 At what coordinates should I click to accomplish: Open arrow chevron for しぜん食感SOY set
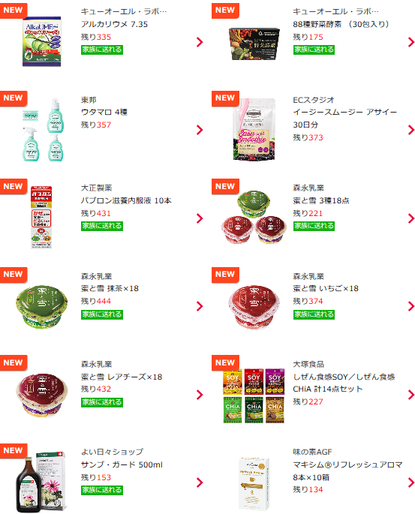411,395
